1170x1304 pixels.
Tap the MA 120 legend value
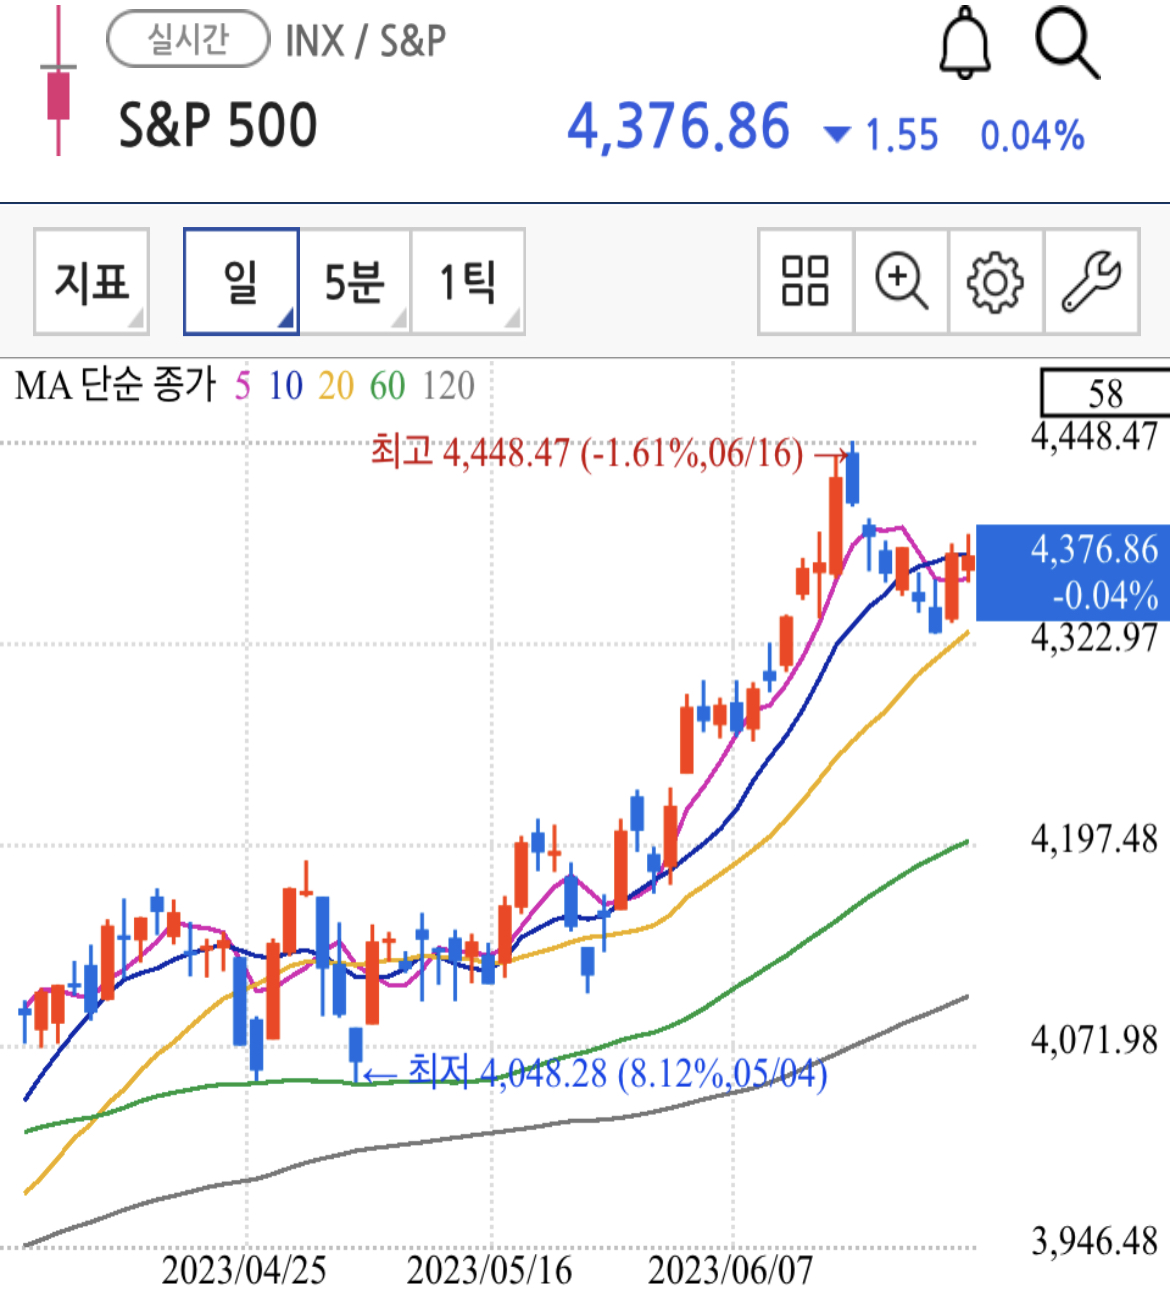point(448,386)
